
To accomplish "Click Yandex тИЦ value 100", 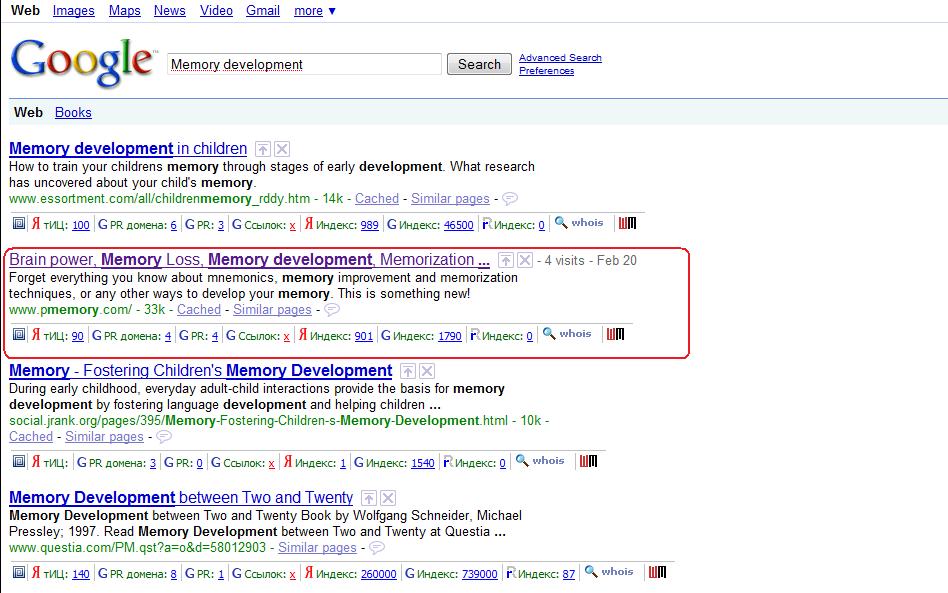I will click(x=80, y=225).
